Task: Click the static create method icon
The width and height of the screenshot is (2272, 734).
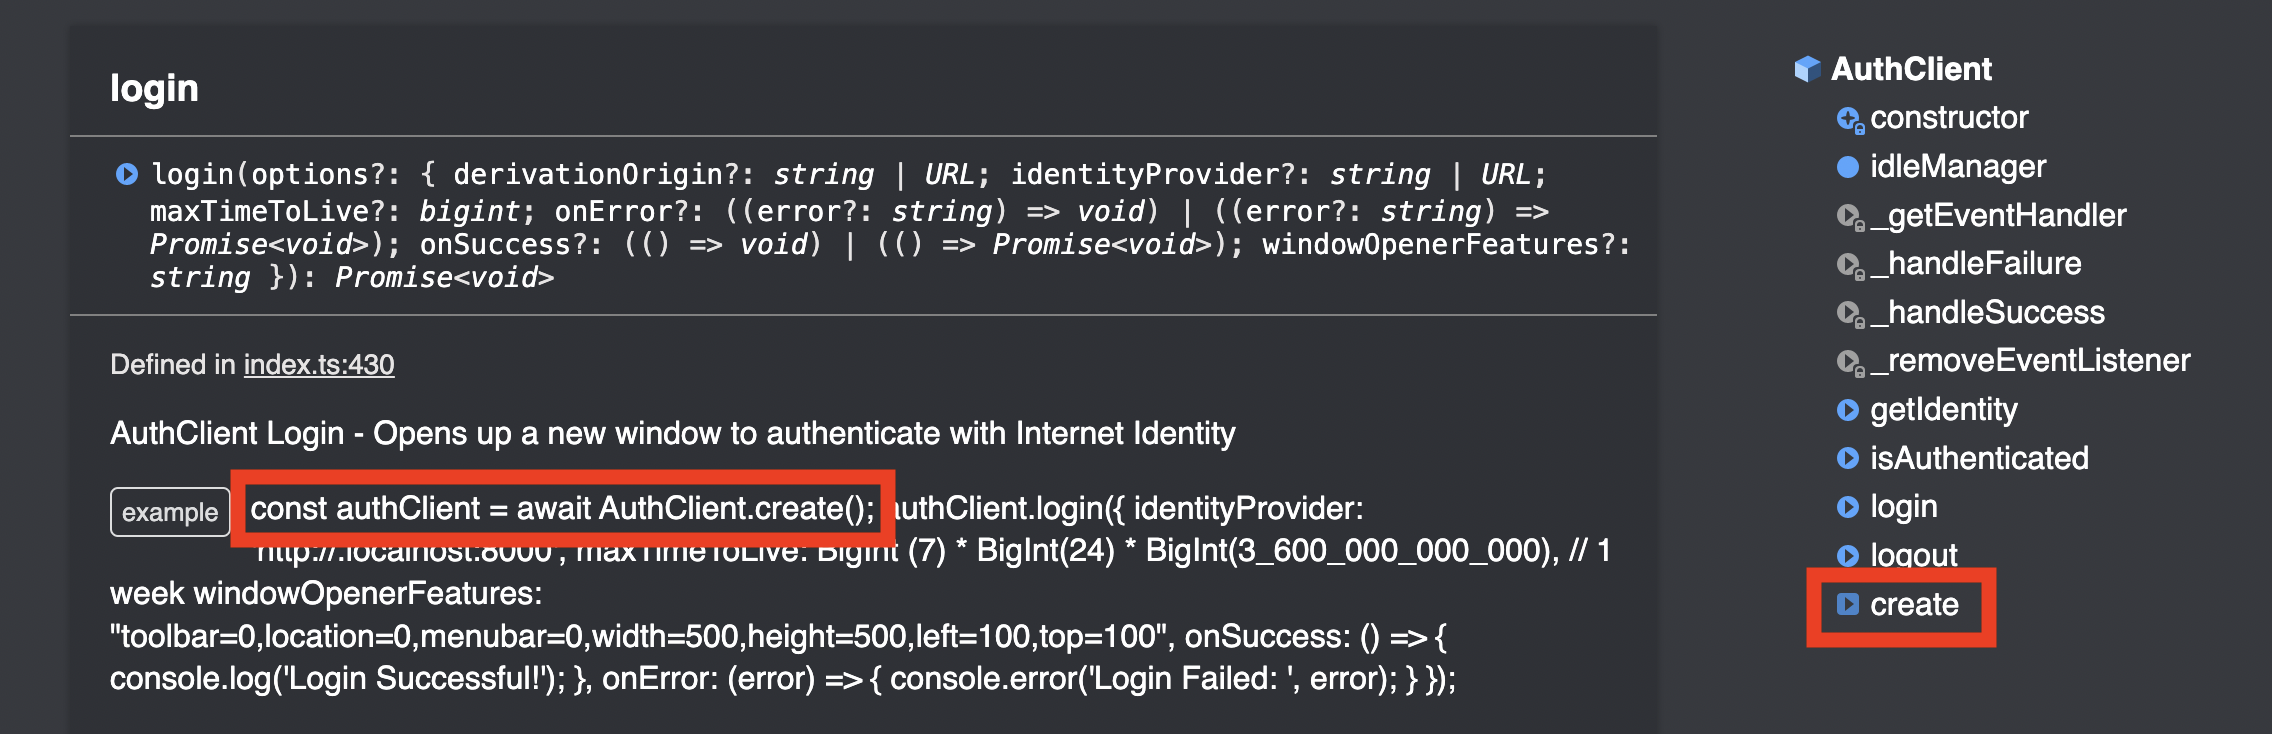Action: [1848, 604]
